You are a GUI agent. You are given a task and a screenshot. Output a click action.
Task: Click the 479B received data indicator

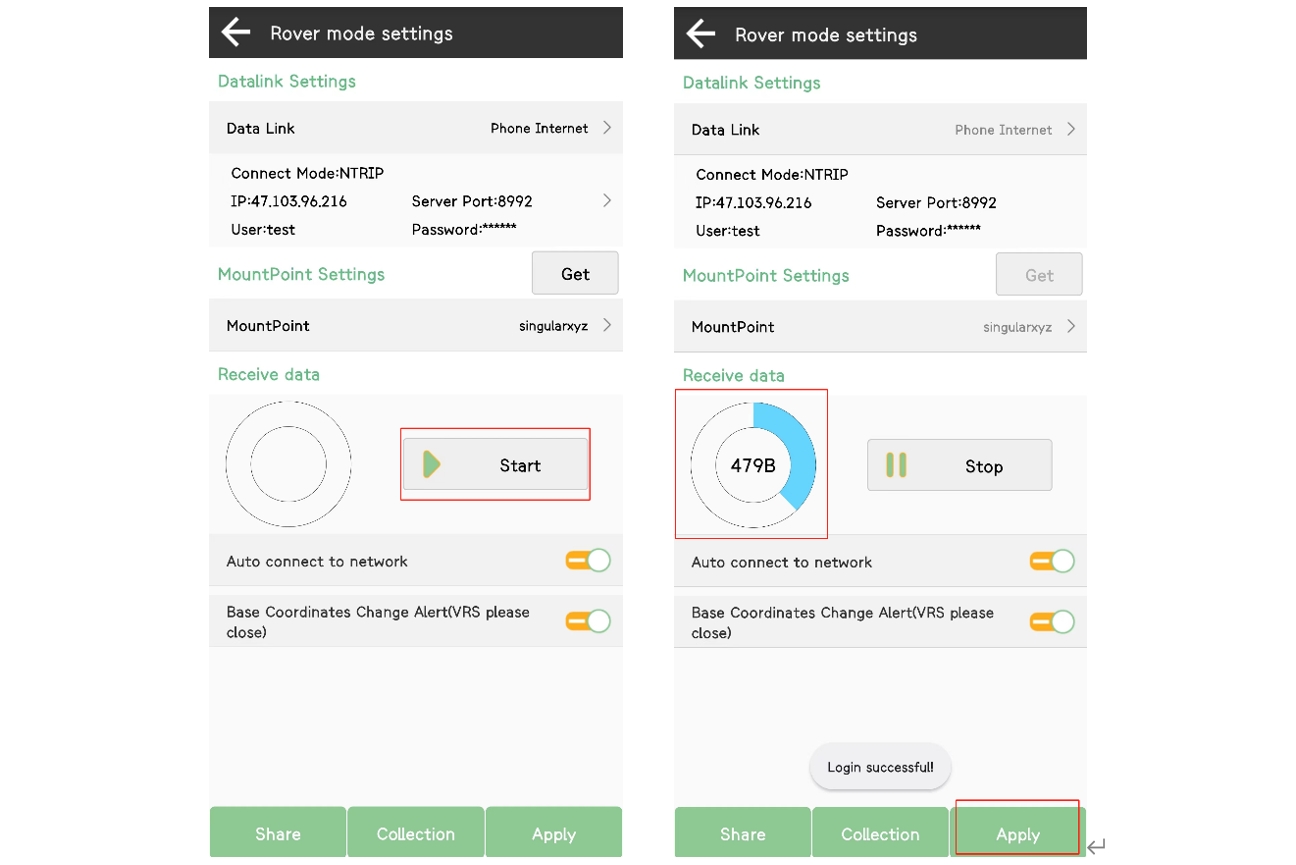753,465
